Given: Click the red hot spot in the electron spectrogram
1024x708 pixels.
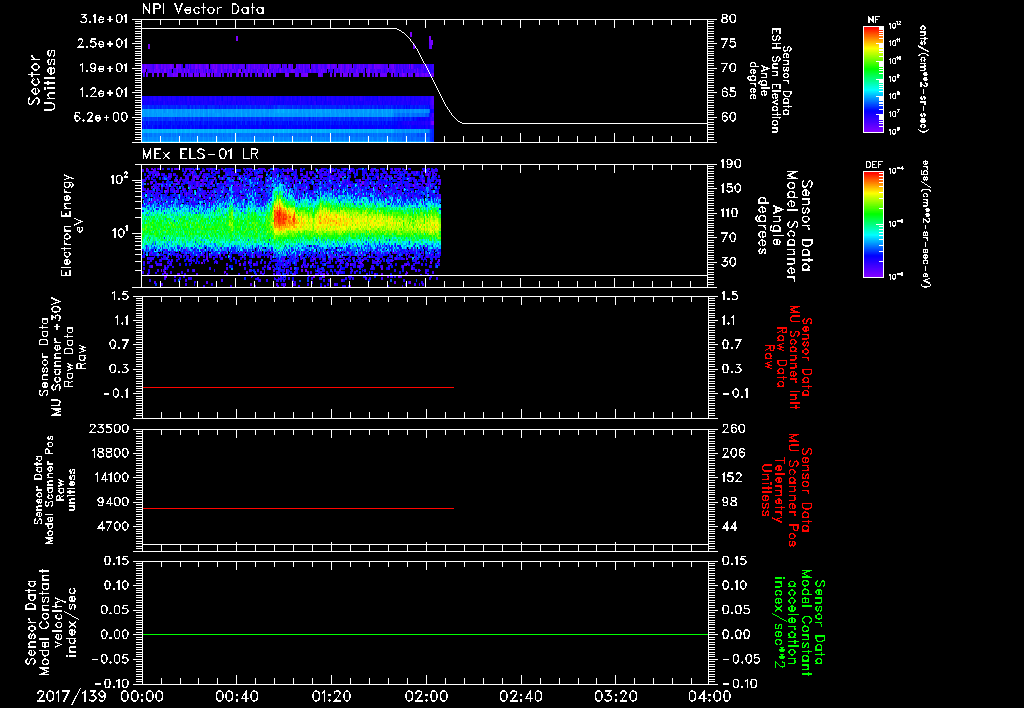Looking at the screenshot, I should (x=281, y=217).
